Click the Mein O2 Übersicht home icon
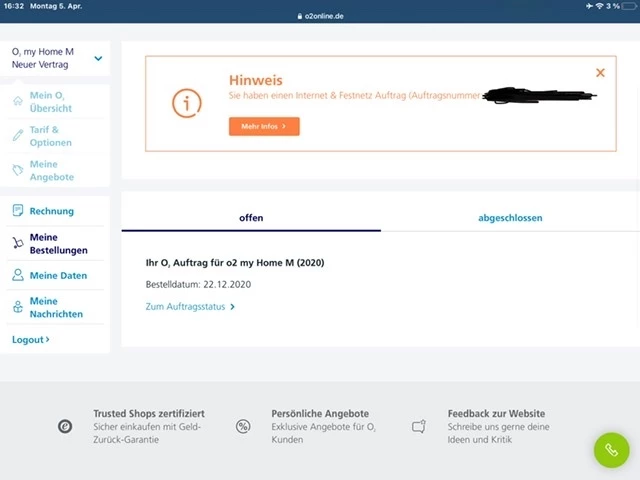This screenshot has width=640, height=480. pos(18,101)
